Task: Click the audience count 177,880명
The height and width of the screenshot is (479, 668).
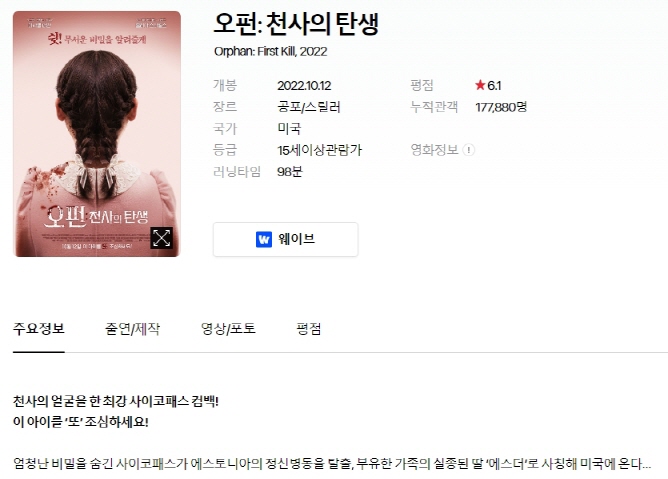Action: [501, 107]
